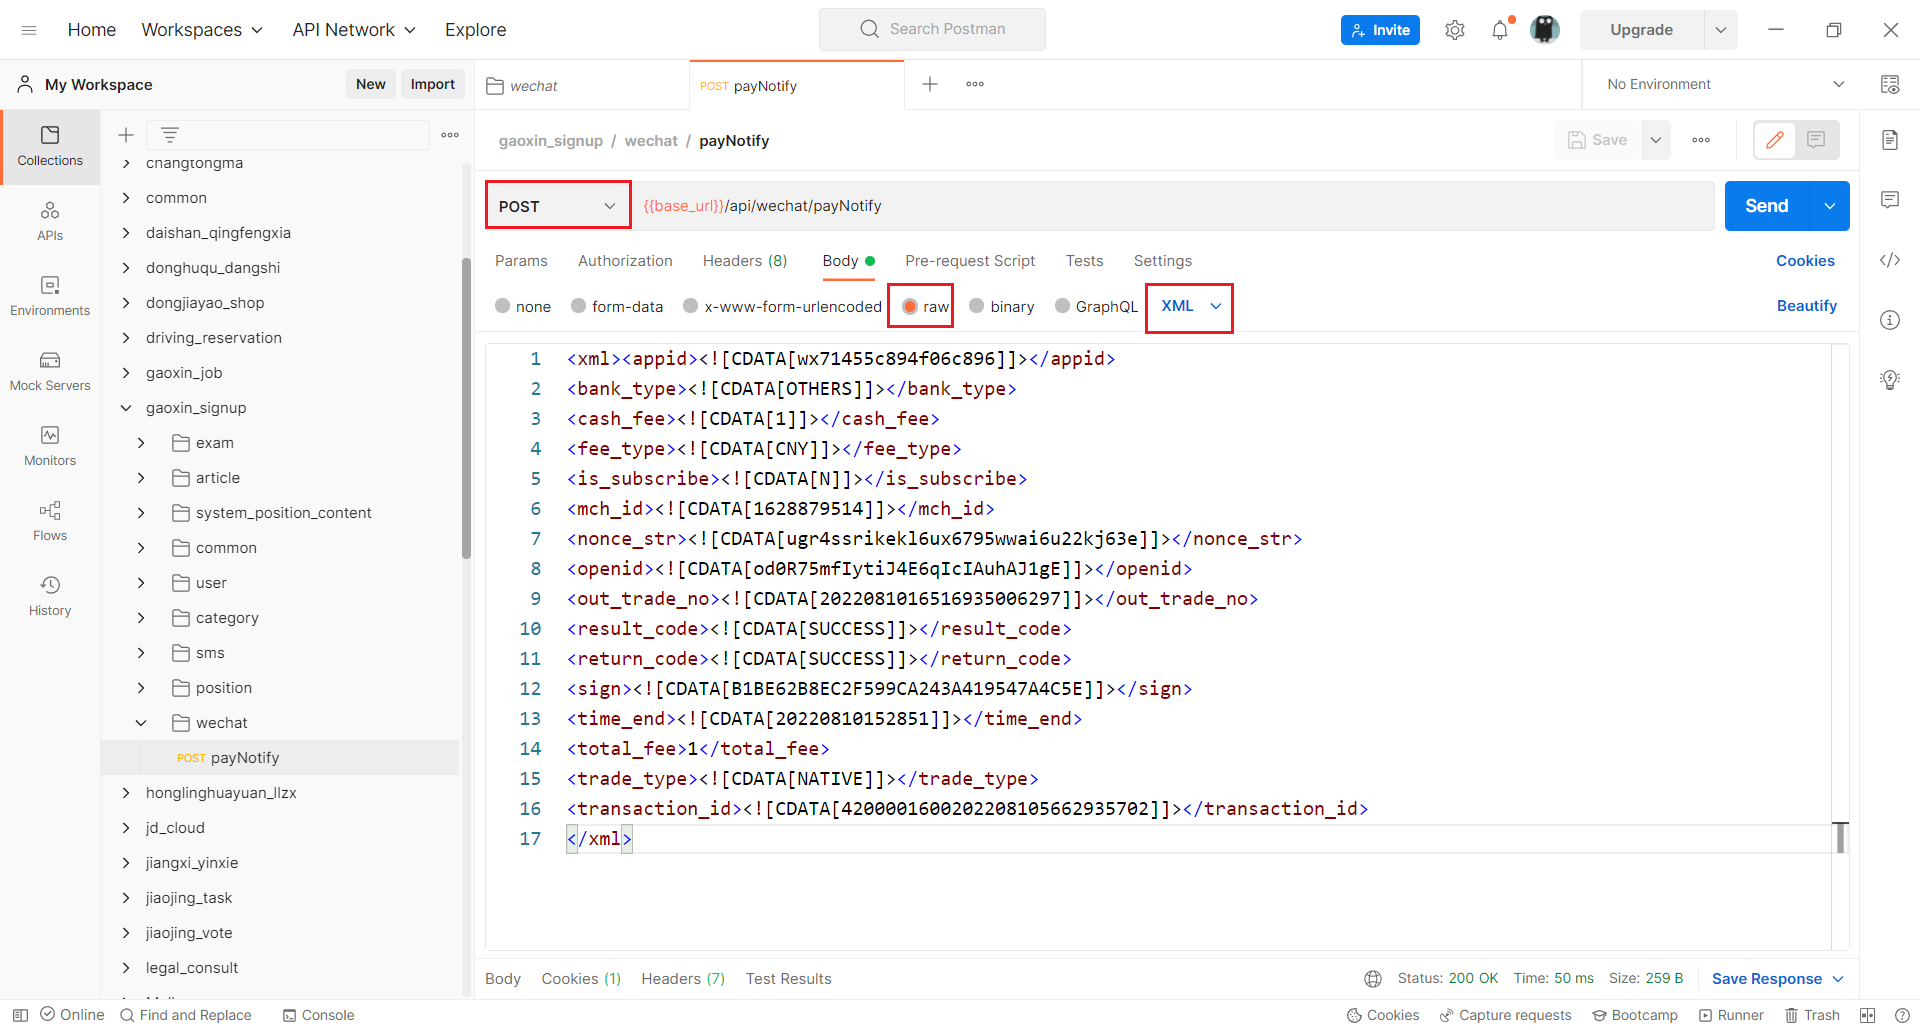Screen dimensions: 1920x1030
Task: Expand the gaoxin_job collection
Action: pos(126,373)
